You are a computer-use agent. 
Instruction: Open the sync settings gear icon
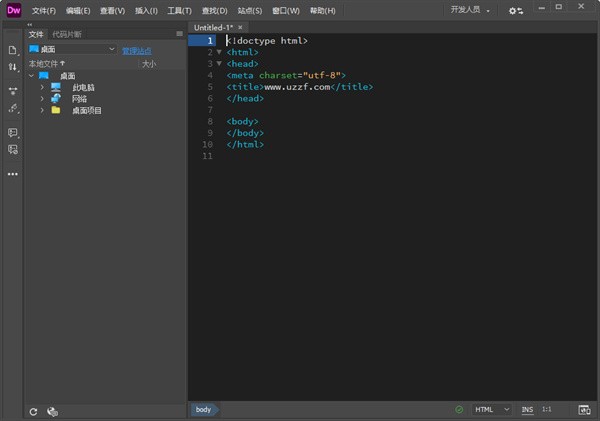515,11
